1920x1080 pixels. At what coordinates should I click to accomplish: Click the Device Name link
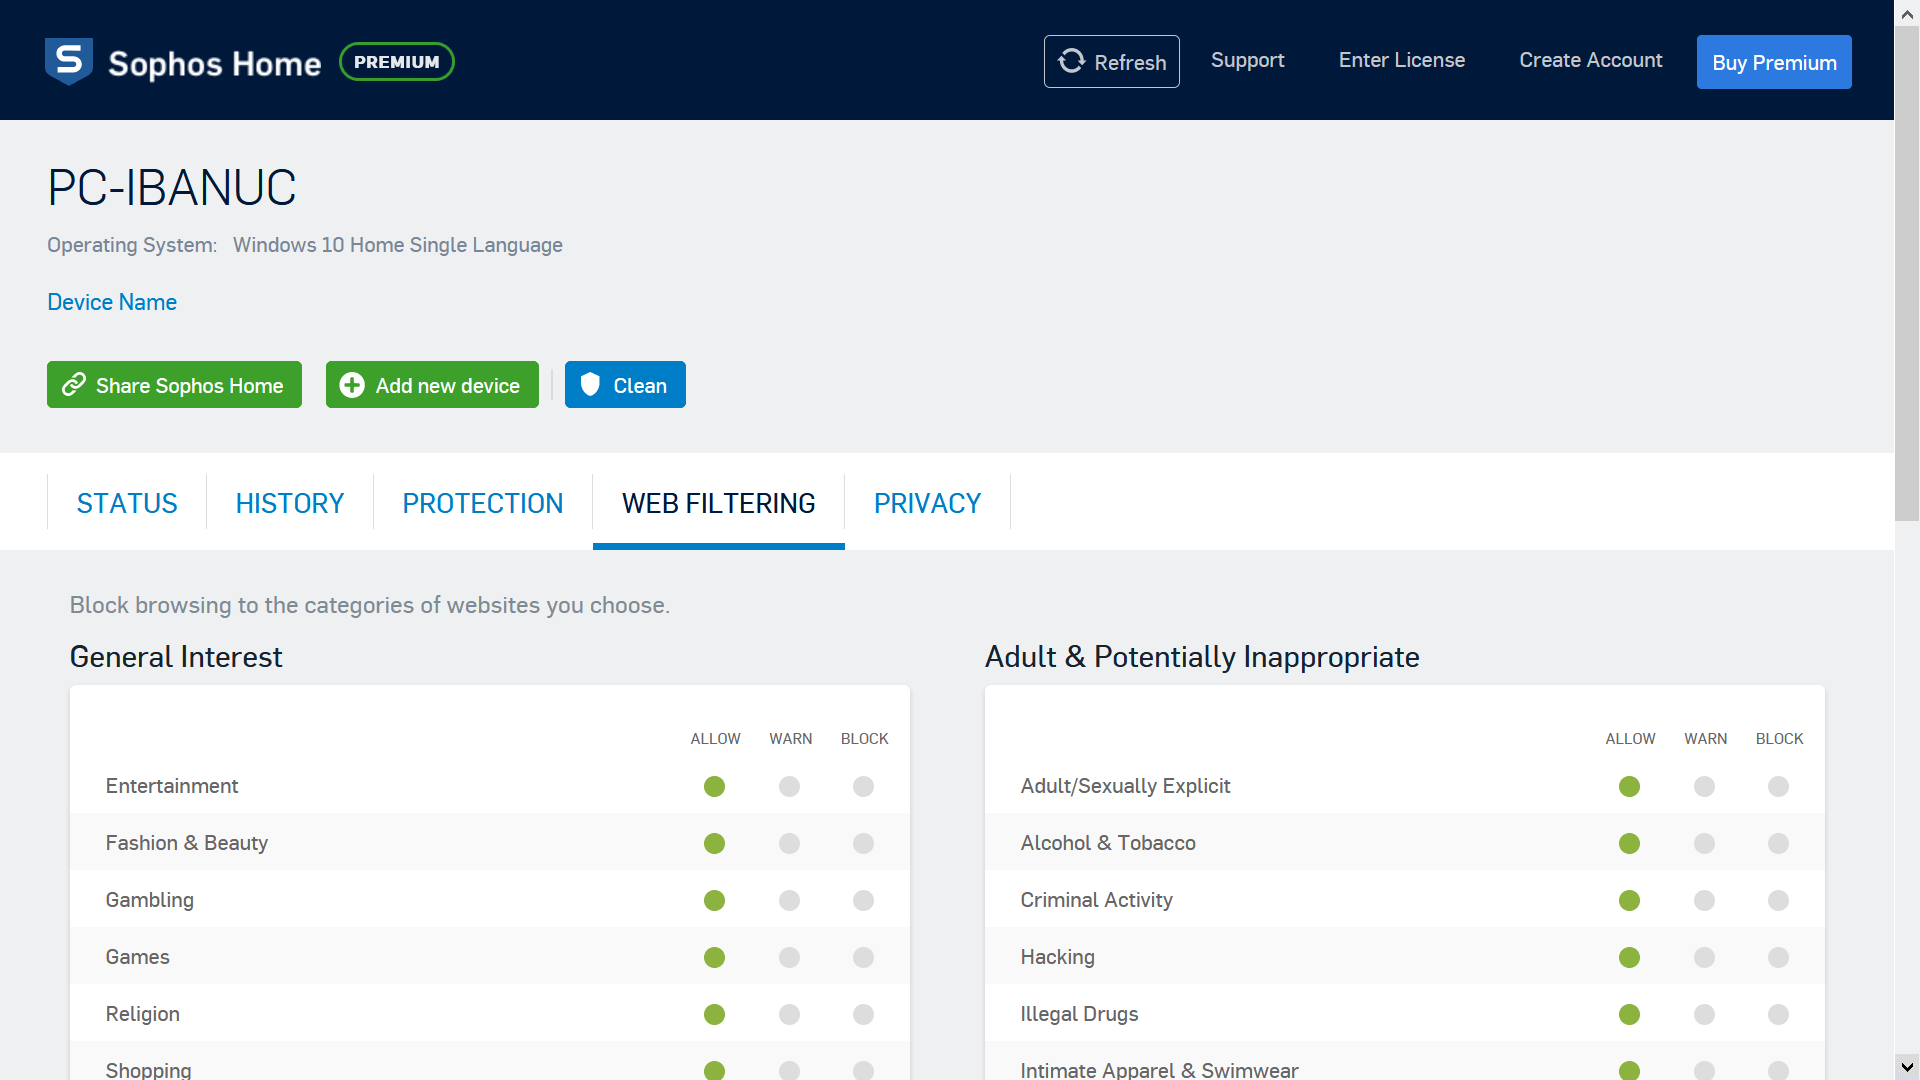coord(112,302)
